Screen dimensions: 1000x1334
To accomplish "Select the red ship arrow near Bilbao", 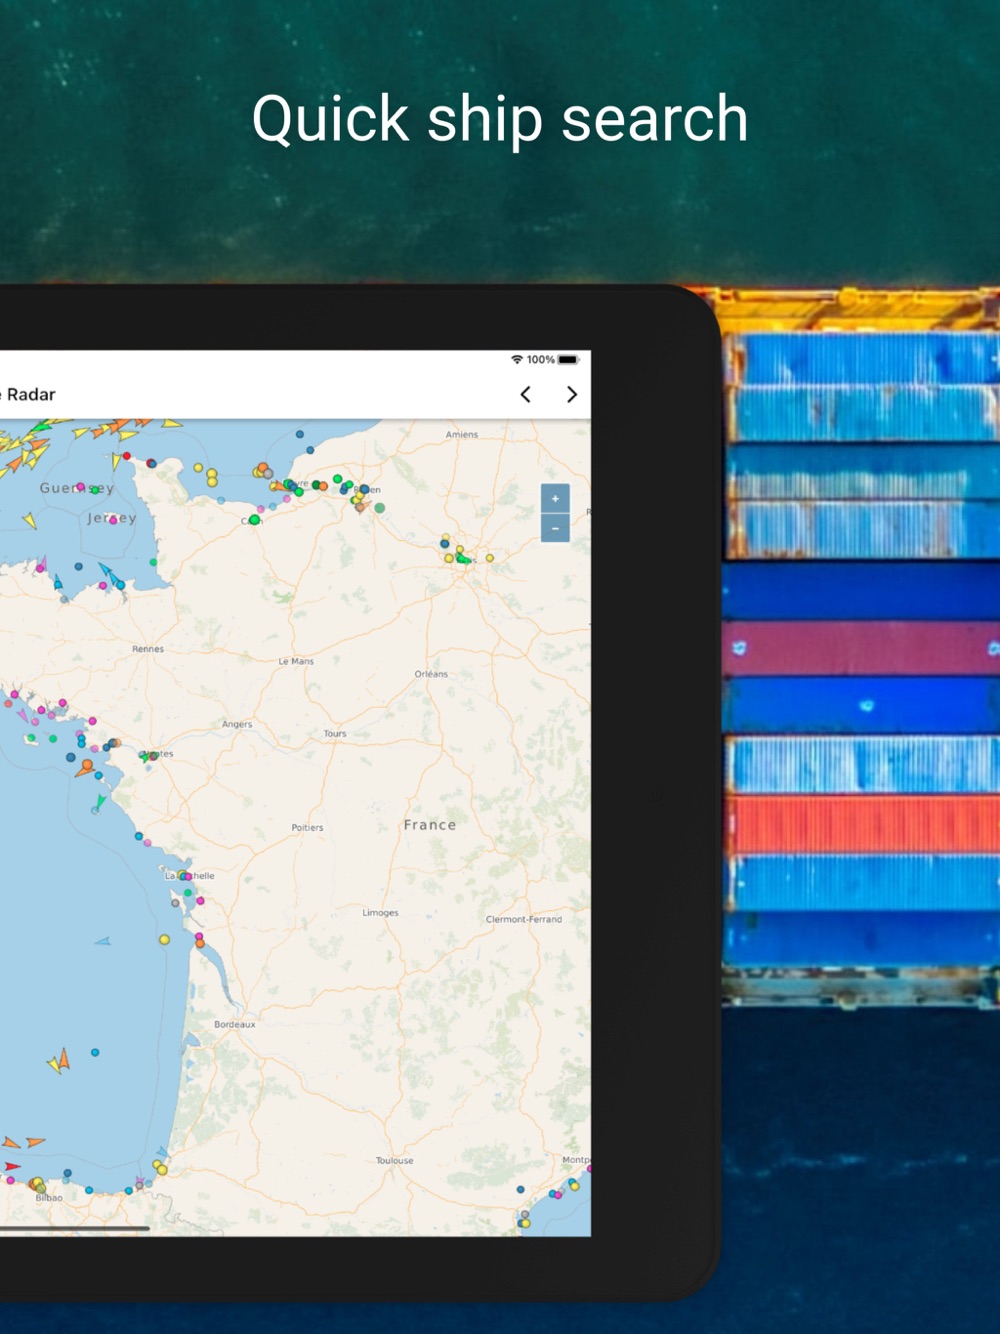I will tap(11, 1166).
